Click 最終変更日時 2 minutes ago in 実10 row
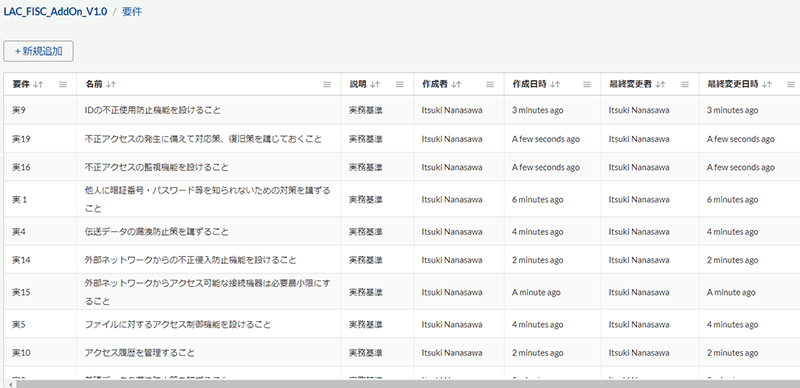This screenshot has height=388, width=800. 733,353
